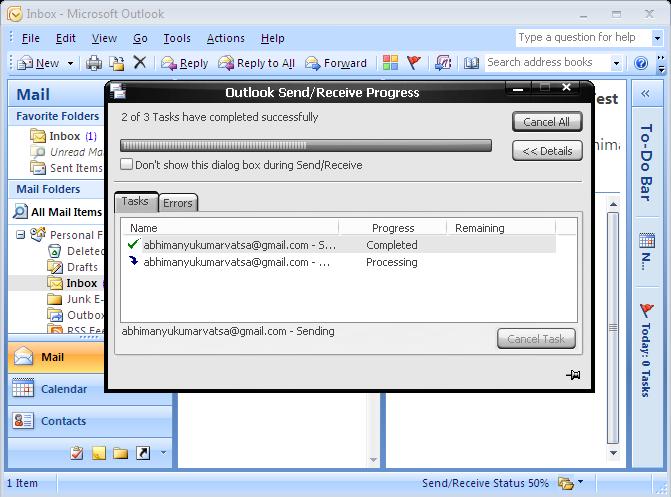
Task: Click the New mail message icon
Action: pos(25,63)
